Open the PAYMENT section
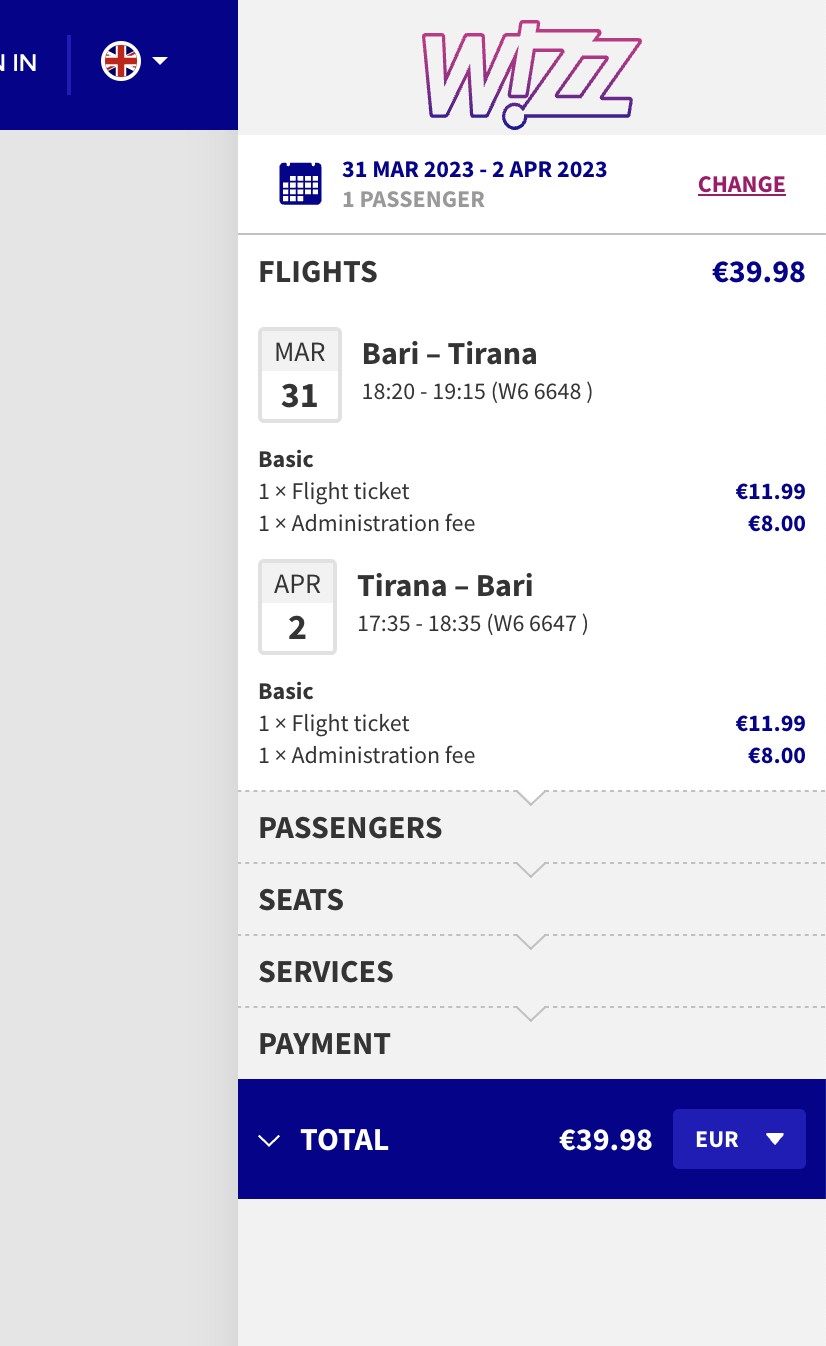This screenshot has height=1346, width=826. (324, 1044)
